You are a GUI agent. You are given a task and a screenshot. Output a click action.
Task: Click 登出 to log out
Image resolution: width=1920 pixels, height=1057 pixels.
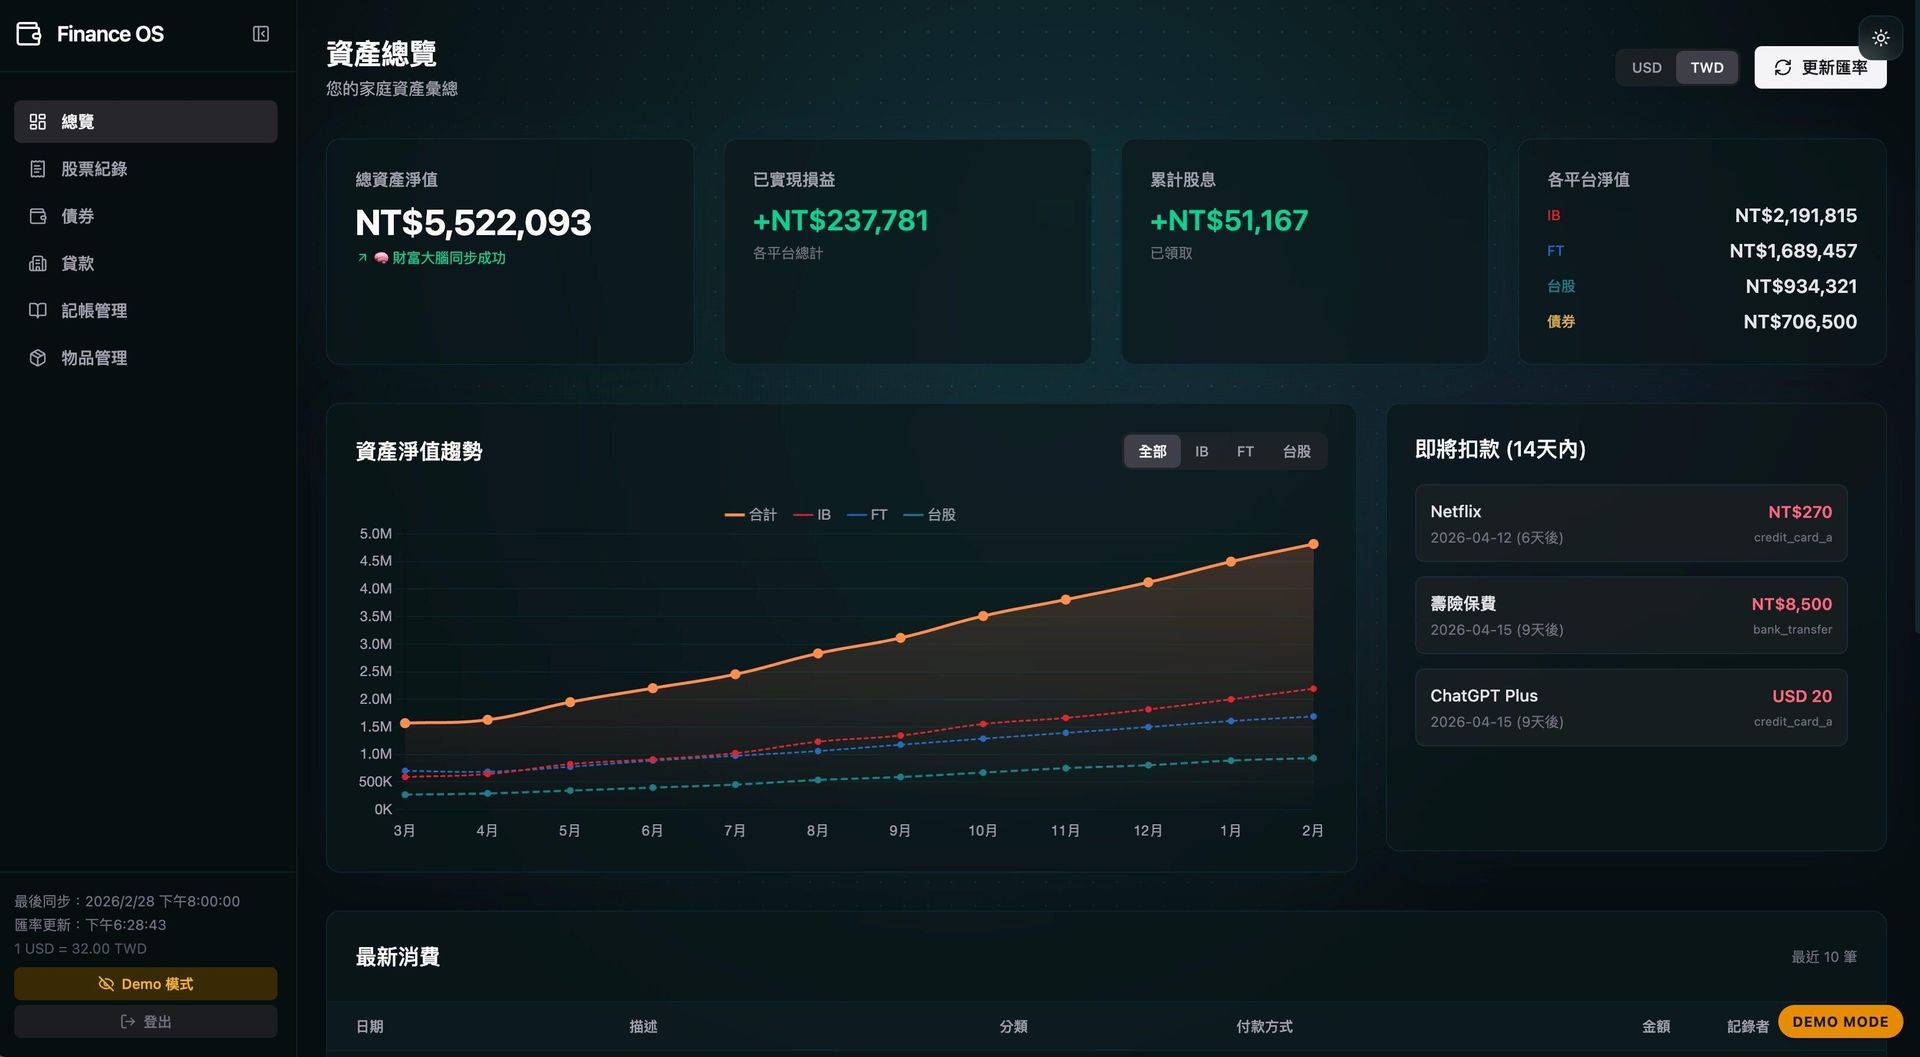click(x=145, y=1021)
